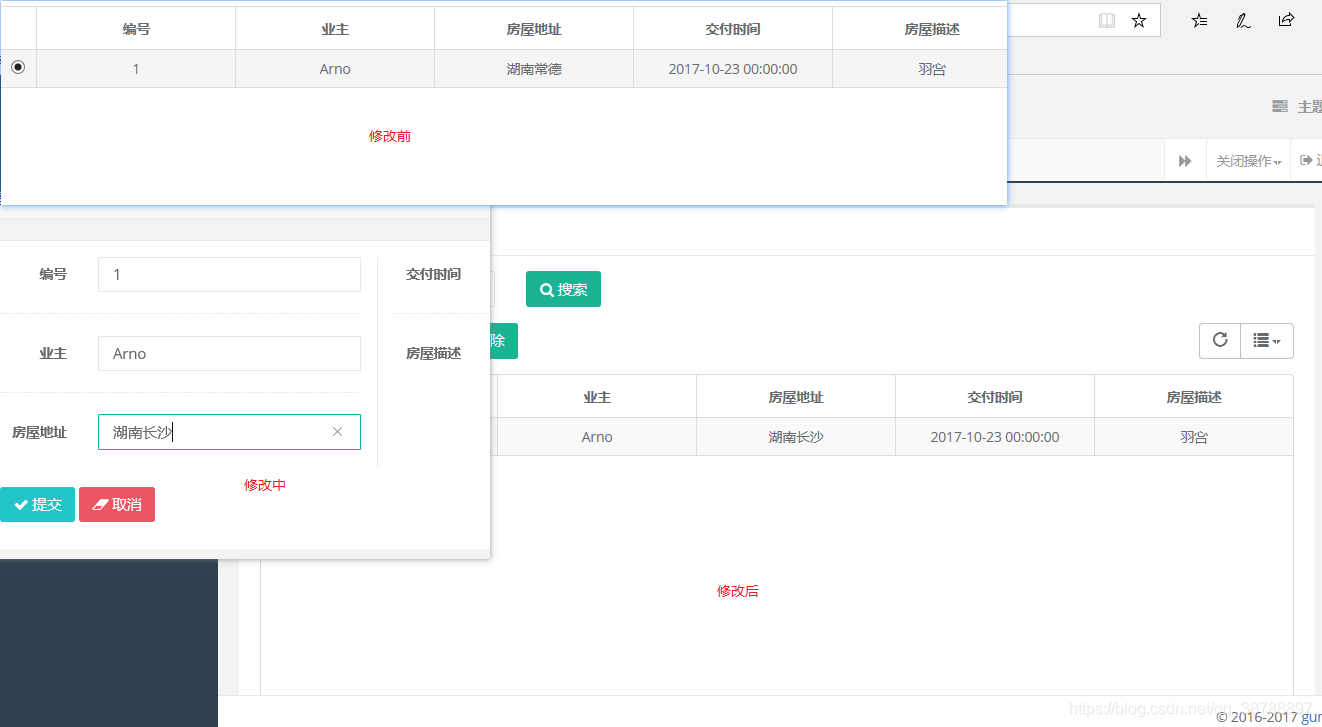
Task: Click the 取消 cancel button
Action: point(117,505)
